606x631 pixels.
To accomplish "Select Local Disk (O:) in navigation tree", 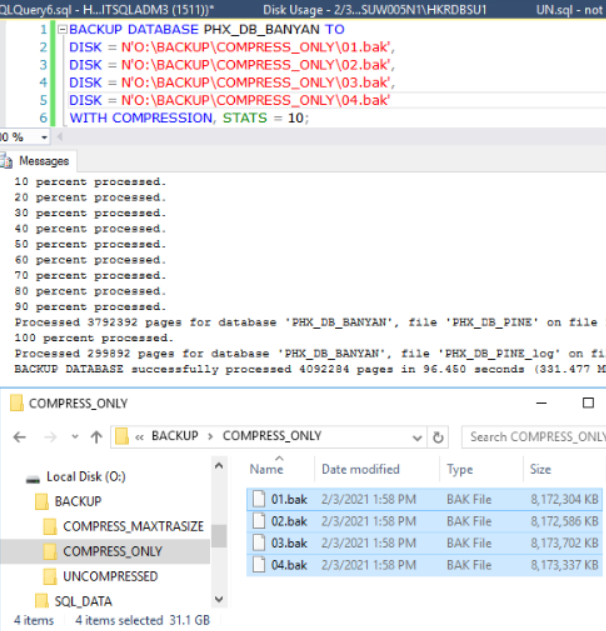I will point(86,477).
